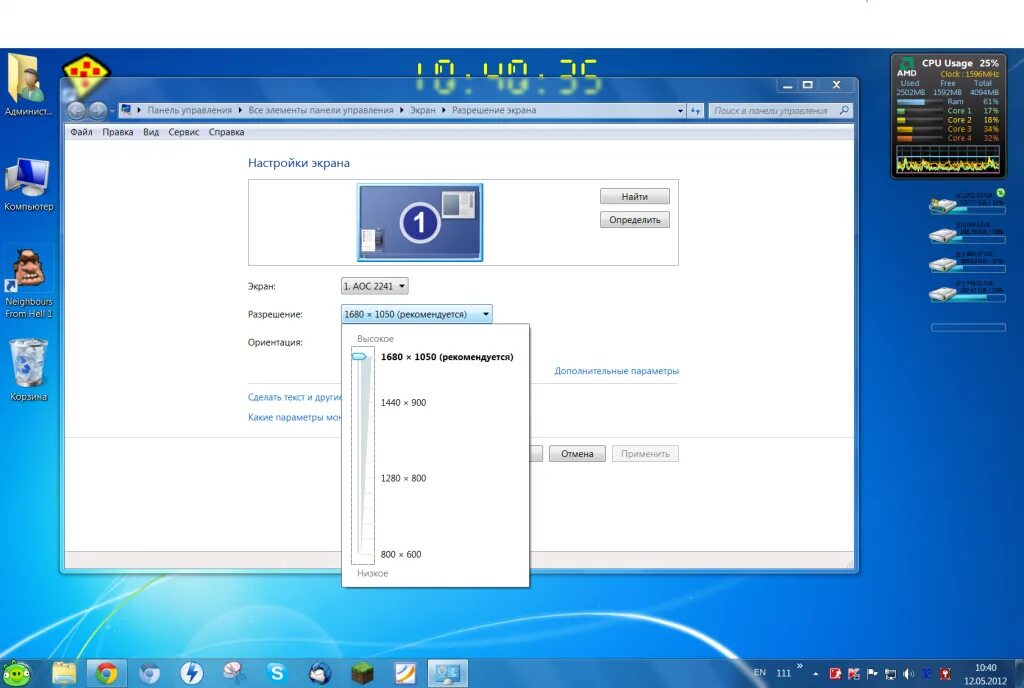Click the clock and date in the taskbar
The height and width of the screenshot is (688, 1024).
point(985,674)
